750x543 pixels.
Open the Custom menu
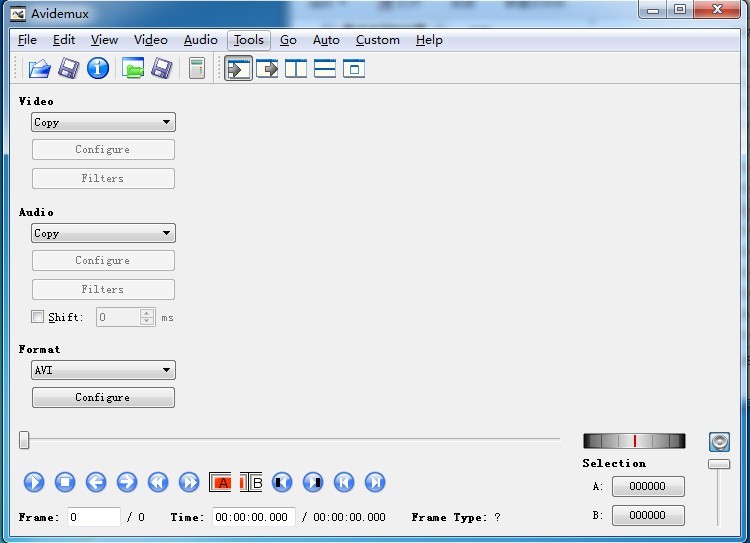click(377, 40)
